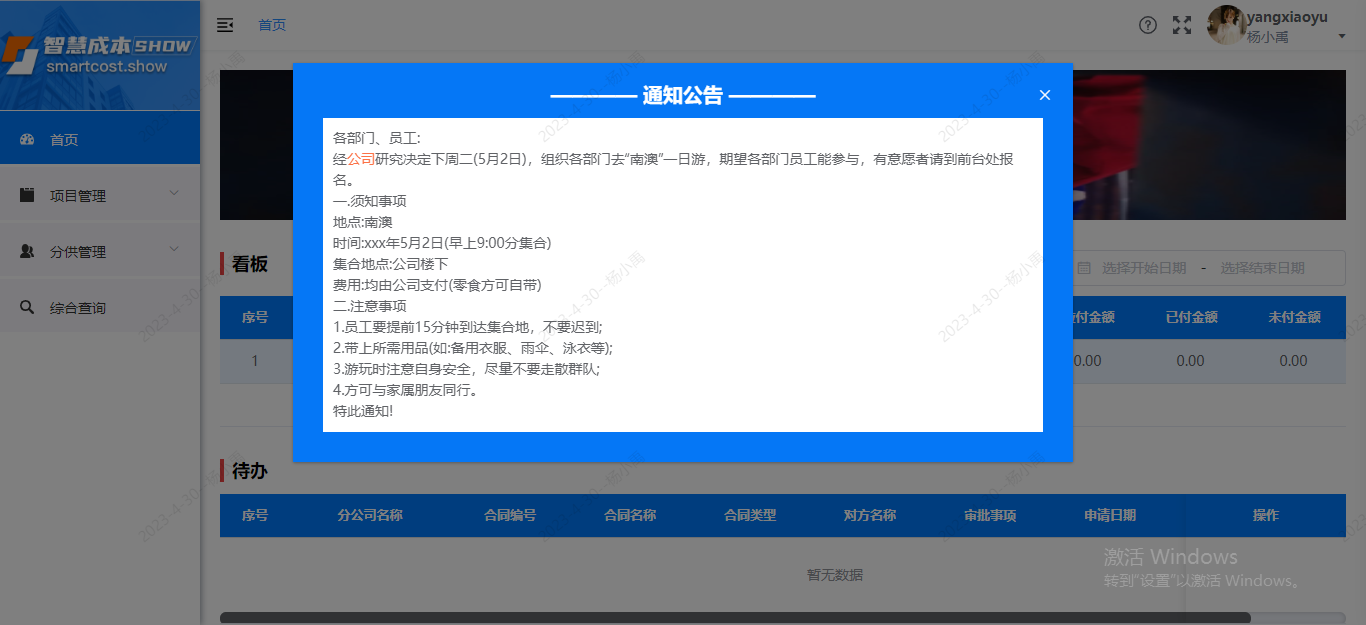The width and height of the screenshot is (1366, 625).
Task: Open help via the question mark icon
Action: coord(1147,25)
